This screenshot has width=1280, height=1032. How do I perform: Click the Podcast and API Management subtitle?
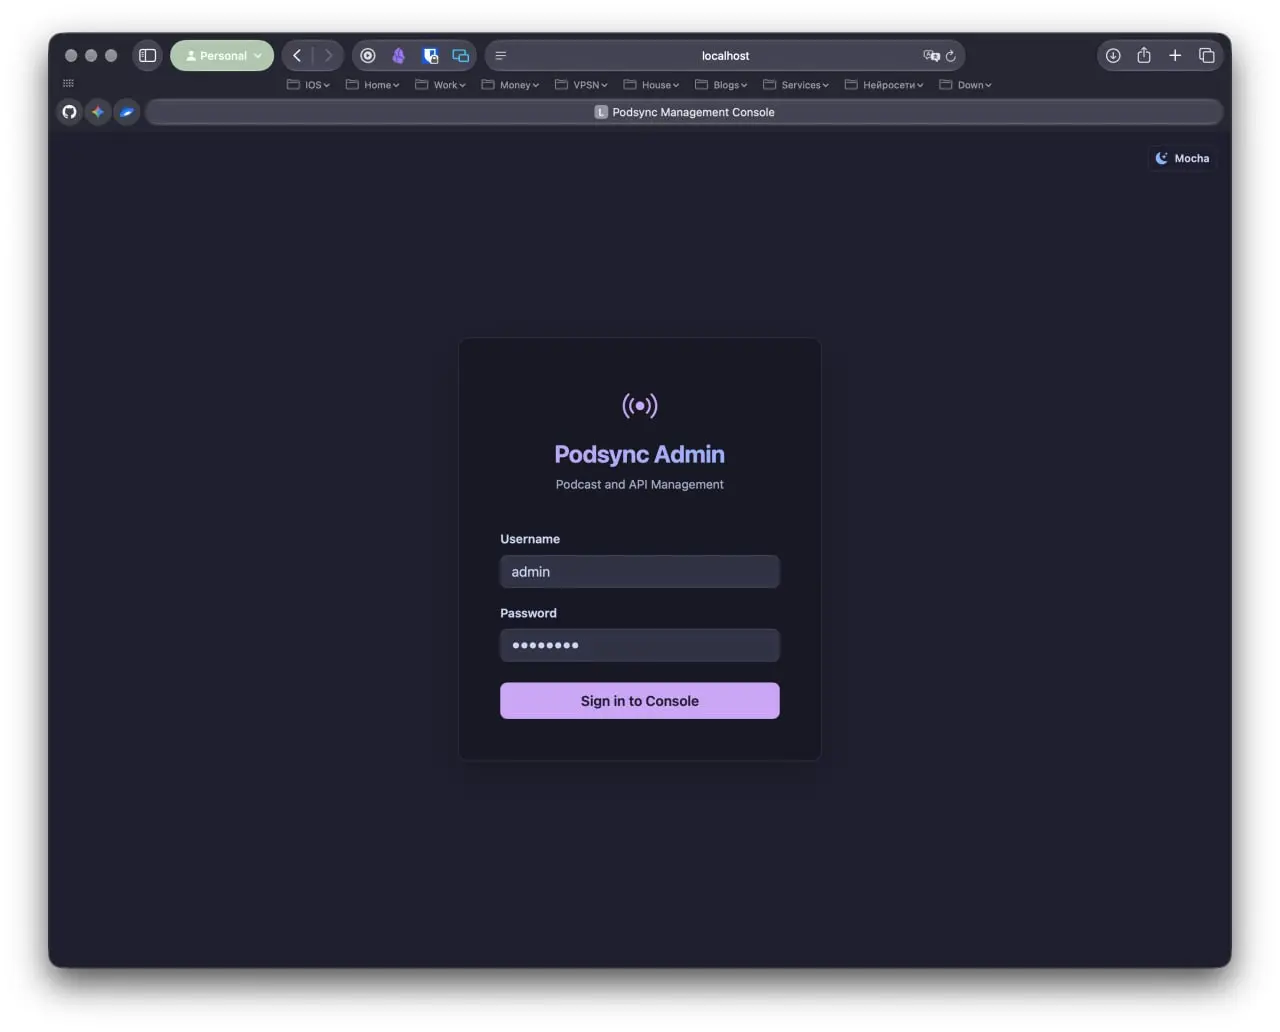[640, 484]
